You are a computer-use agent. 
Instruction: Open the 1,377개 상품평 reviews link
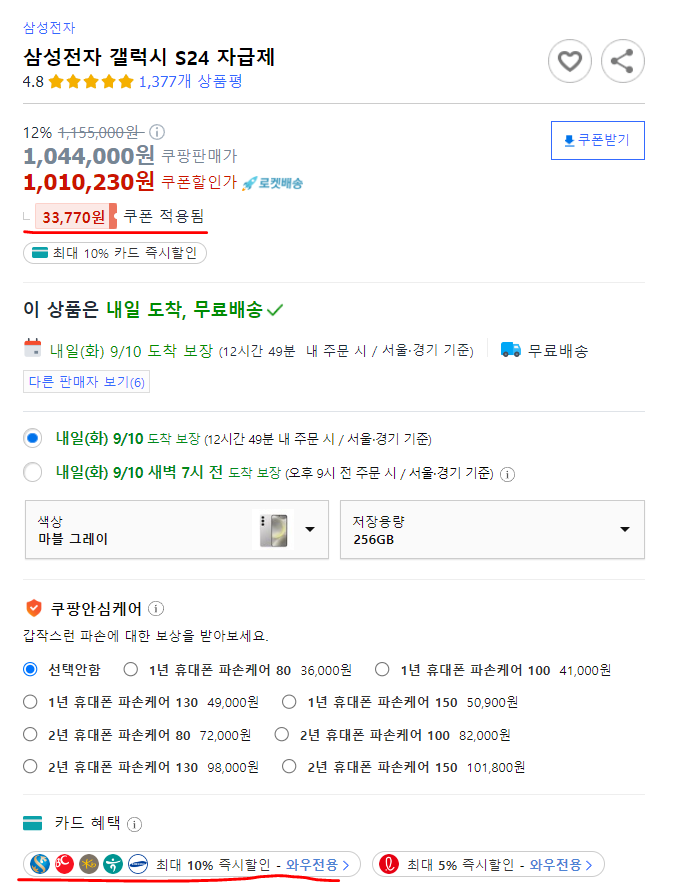click(x=191, y=81)
